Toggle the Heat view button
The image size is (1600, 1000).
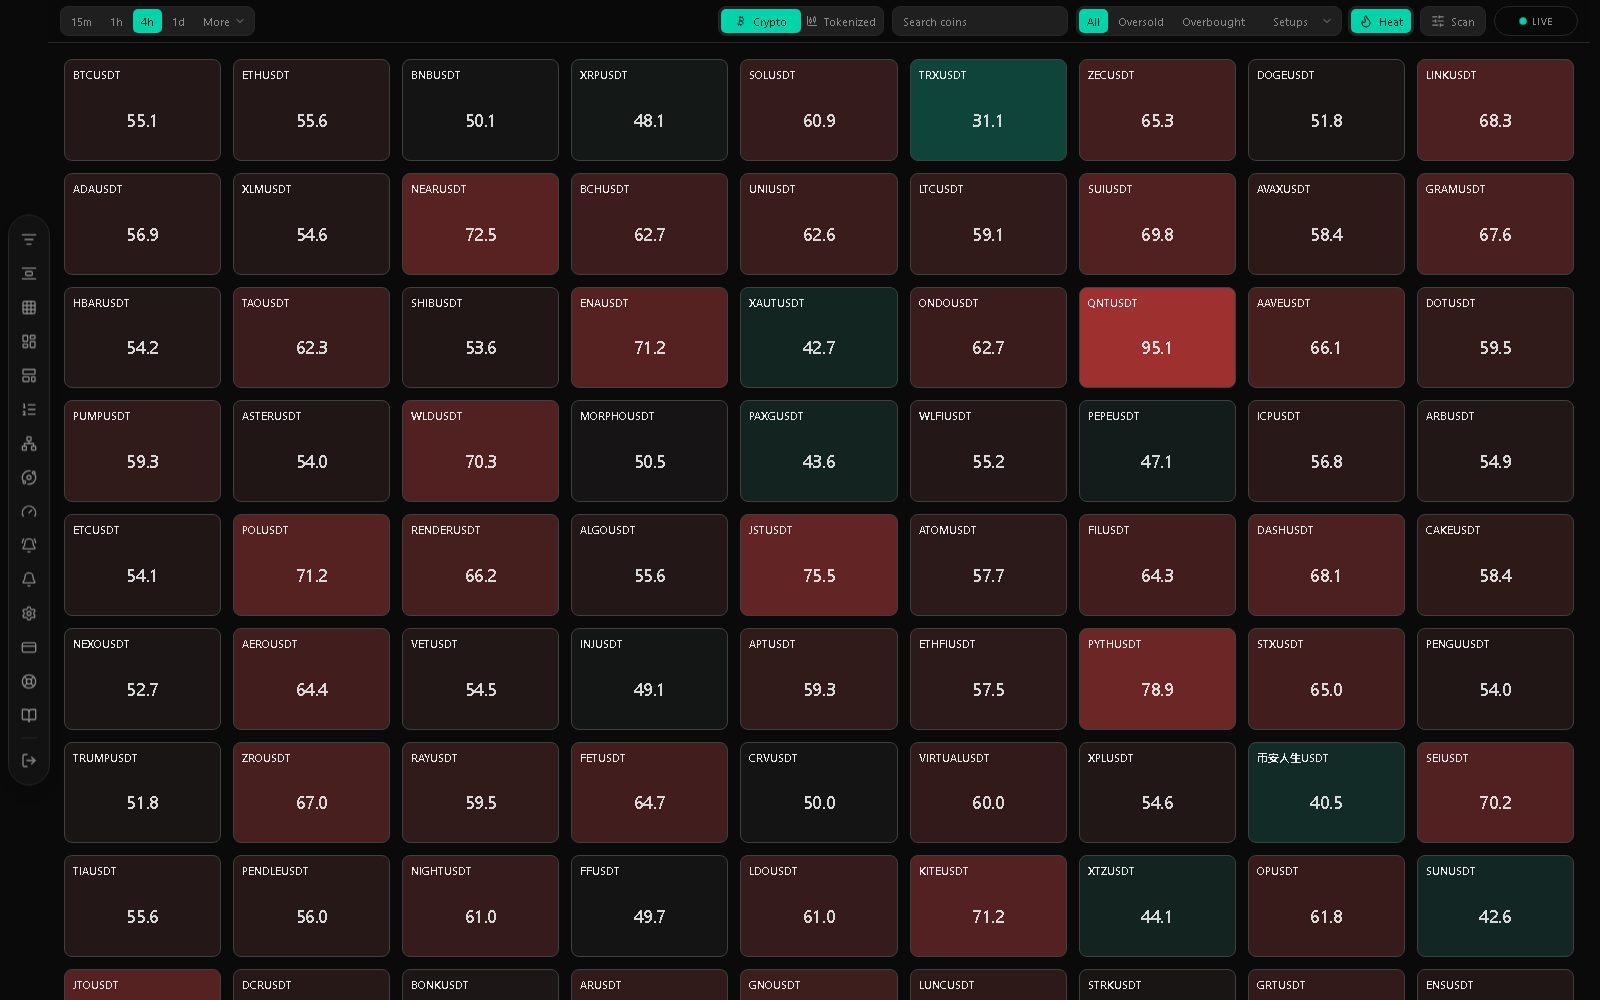coord(1381,21)
